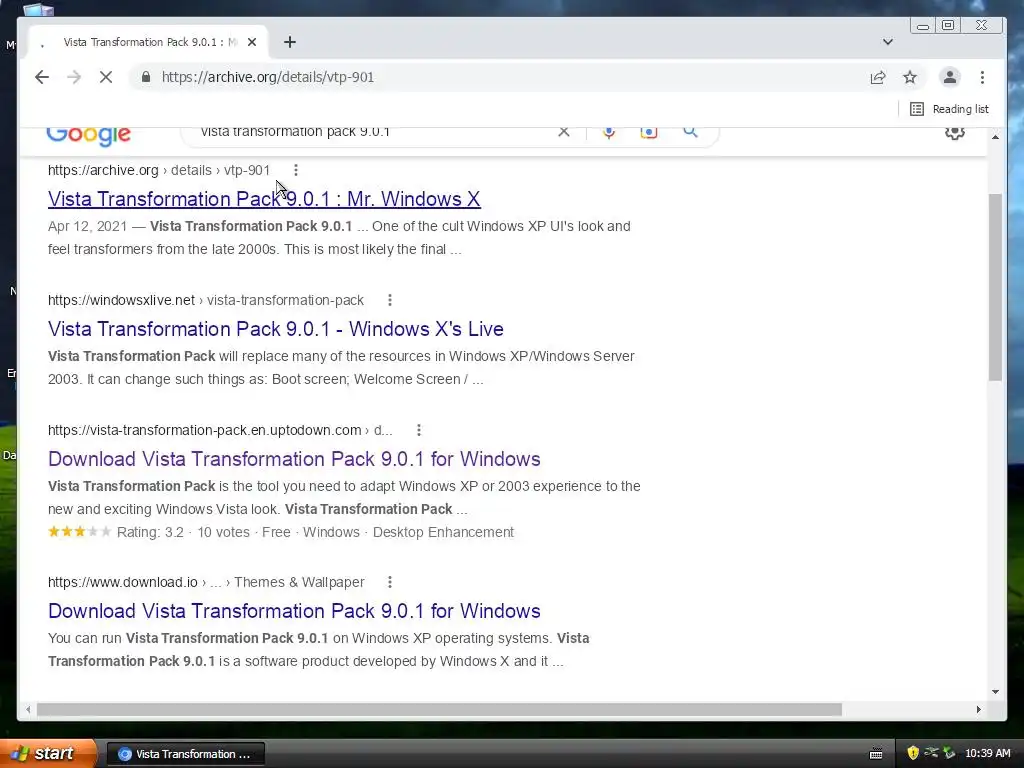Open Google settings gear
Viewport: 1024px width, 768px height.
(x=955, y=133)
